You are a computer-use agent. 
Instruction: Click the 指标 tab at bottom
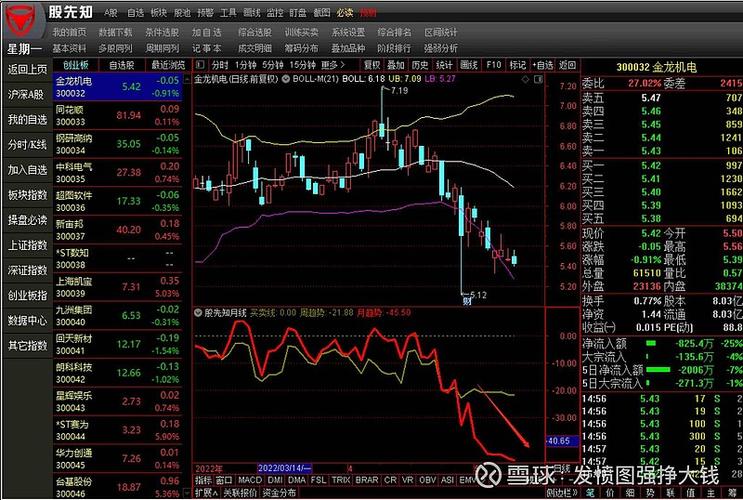pos(203,480)
